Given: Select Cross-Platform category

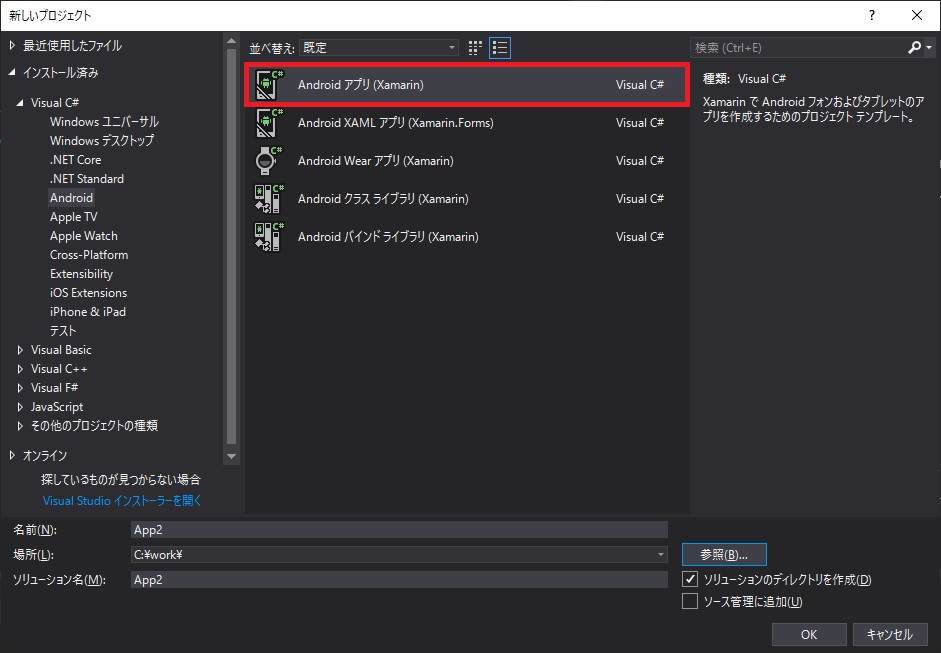Looking at the screenshot, I should tap(89, 254).
